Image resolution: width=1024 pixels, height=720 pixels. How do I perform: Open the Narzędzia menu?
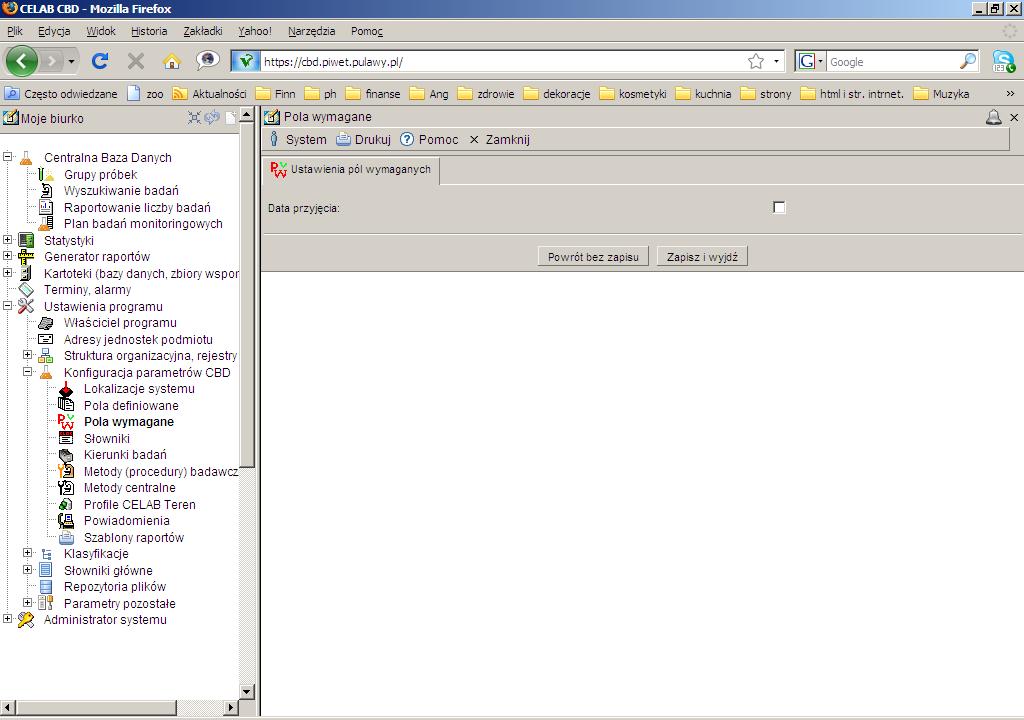312,31
